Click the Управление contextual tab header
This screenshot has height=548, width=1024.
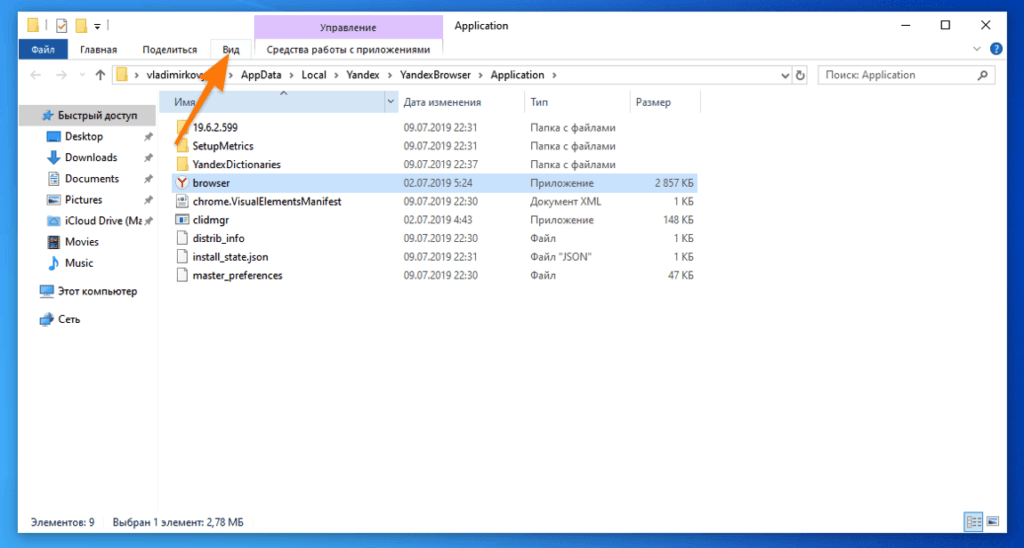pos(348,27)
